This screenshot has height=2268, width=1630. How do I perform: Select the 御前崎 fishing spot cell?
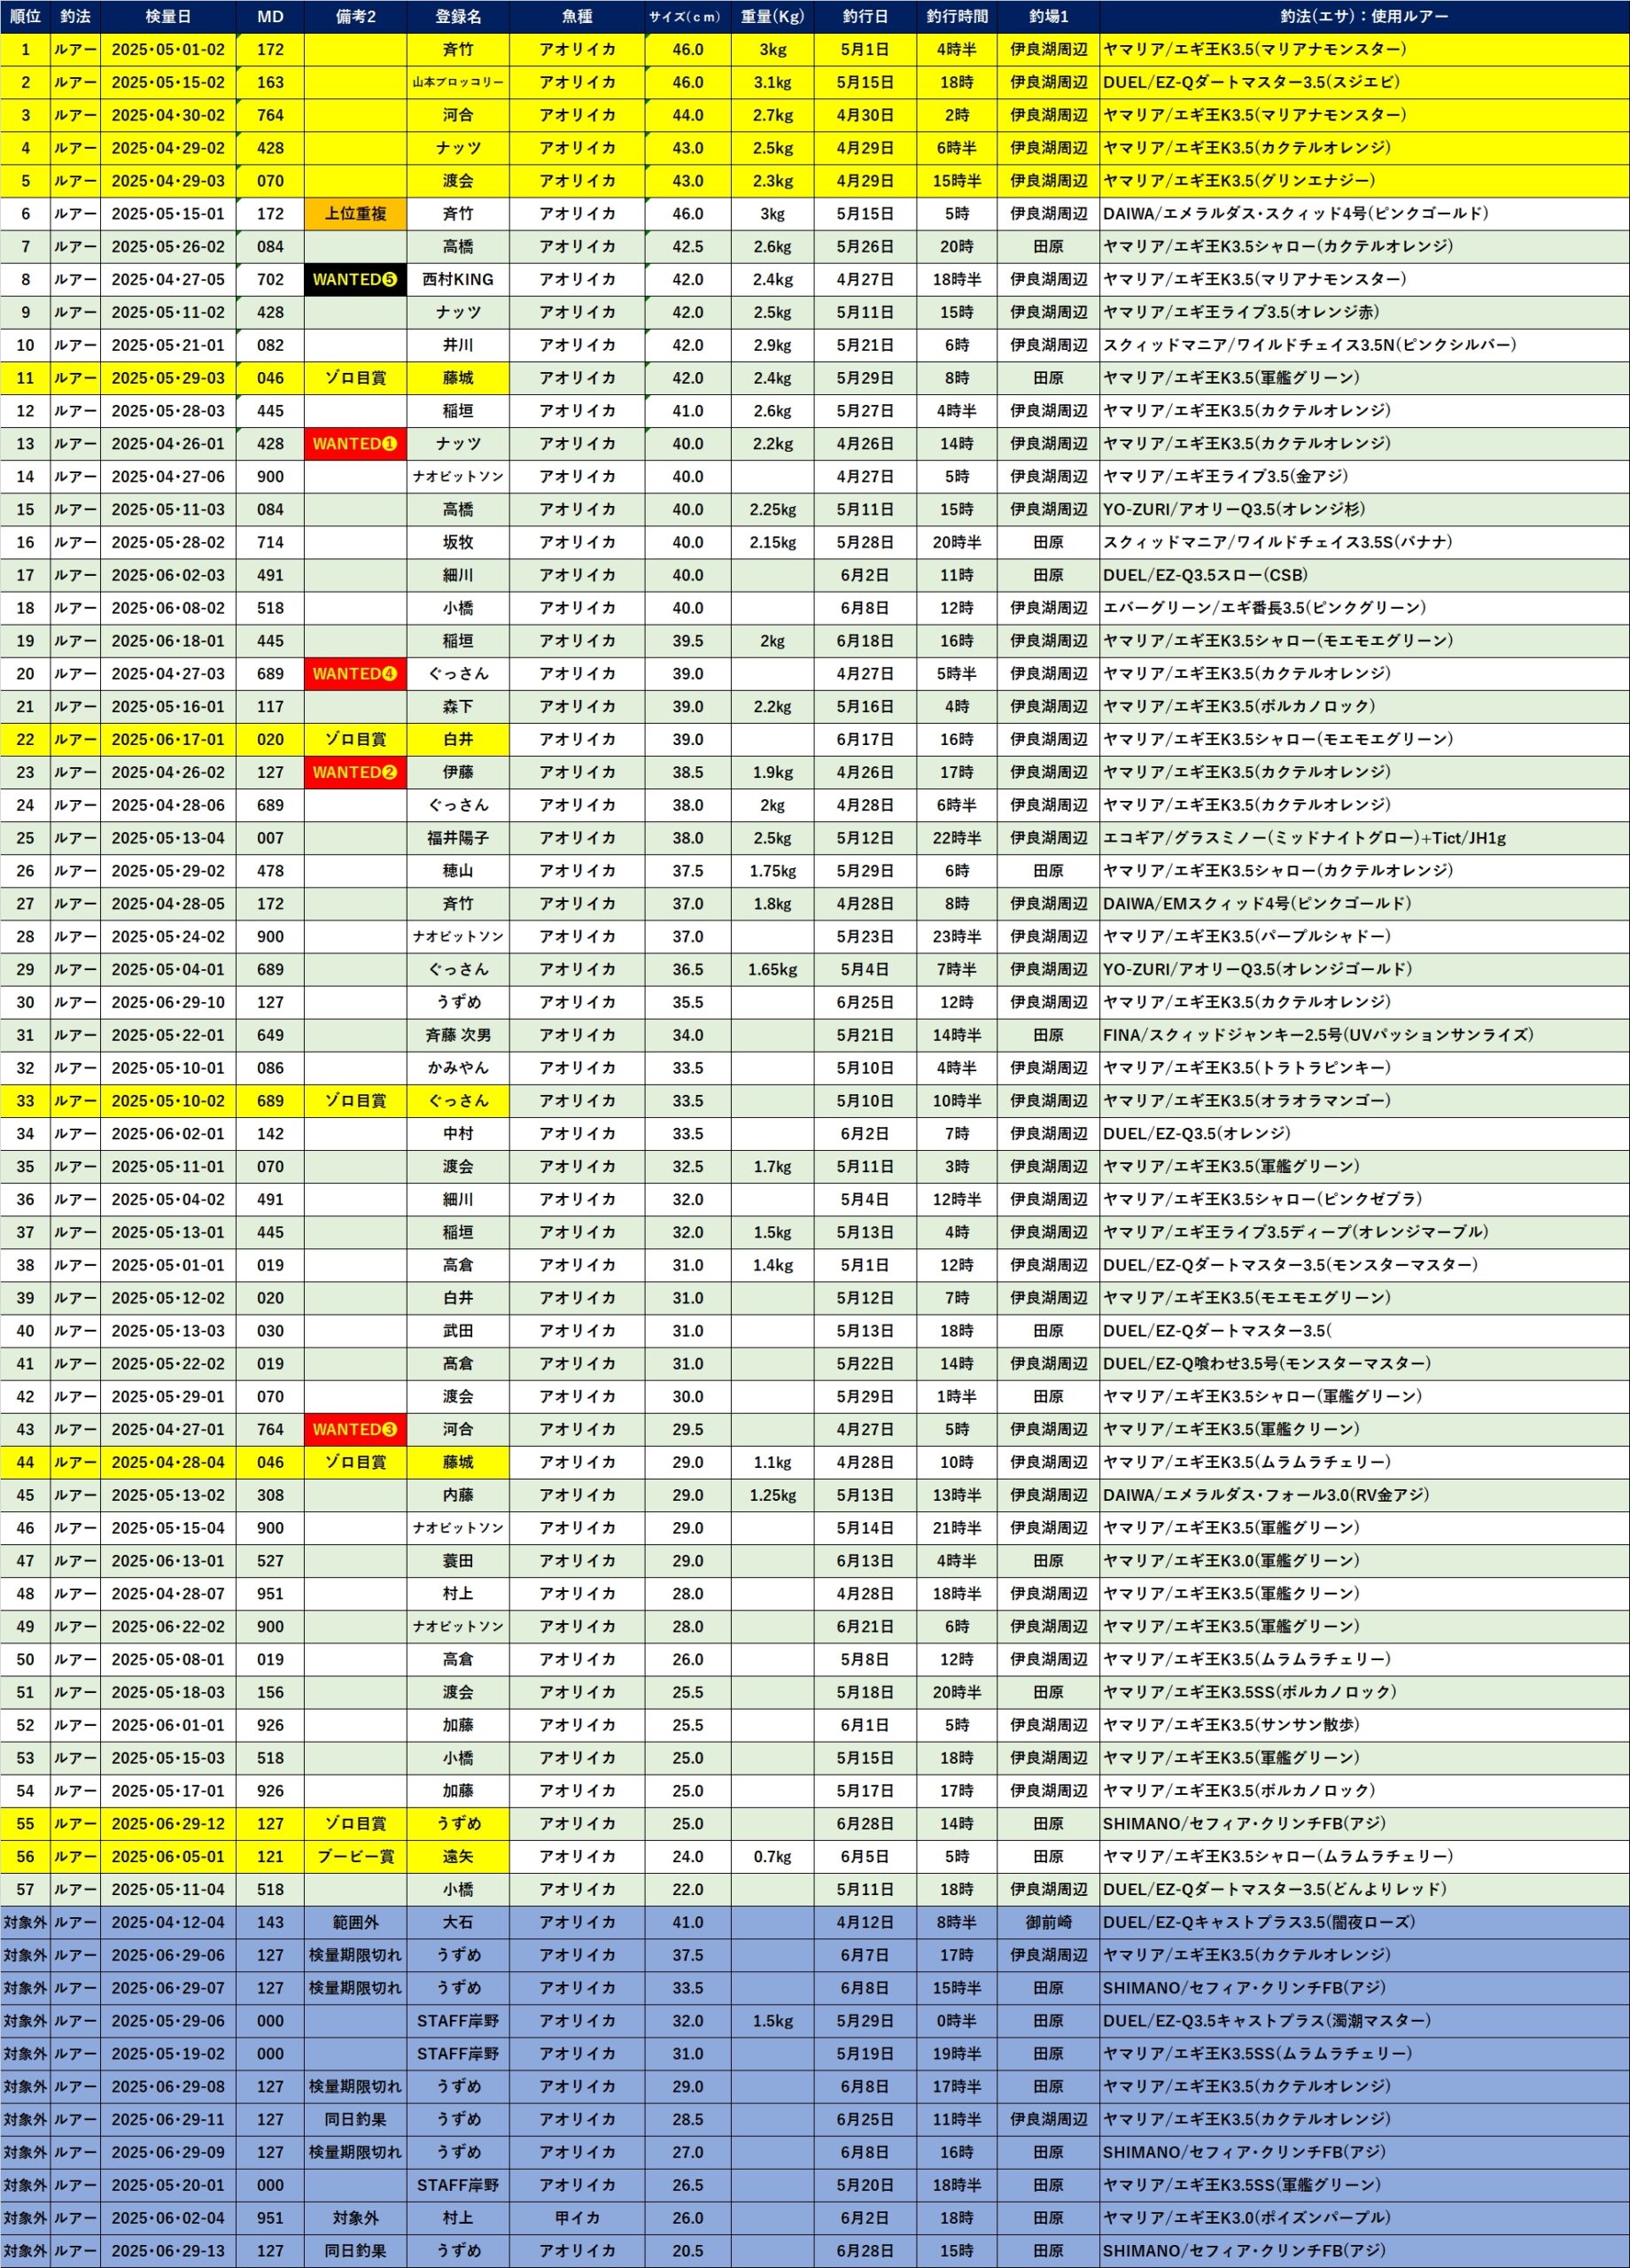pyautogui.click(x=1048, y=1922)
